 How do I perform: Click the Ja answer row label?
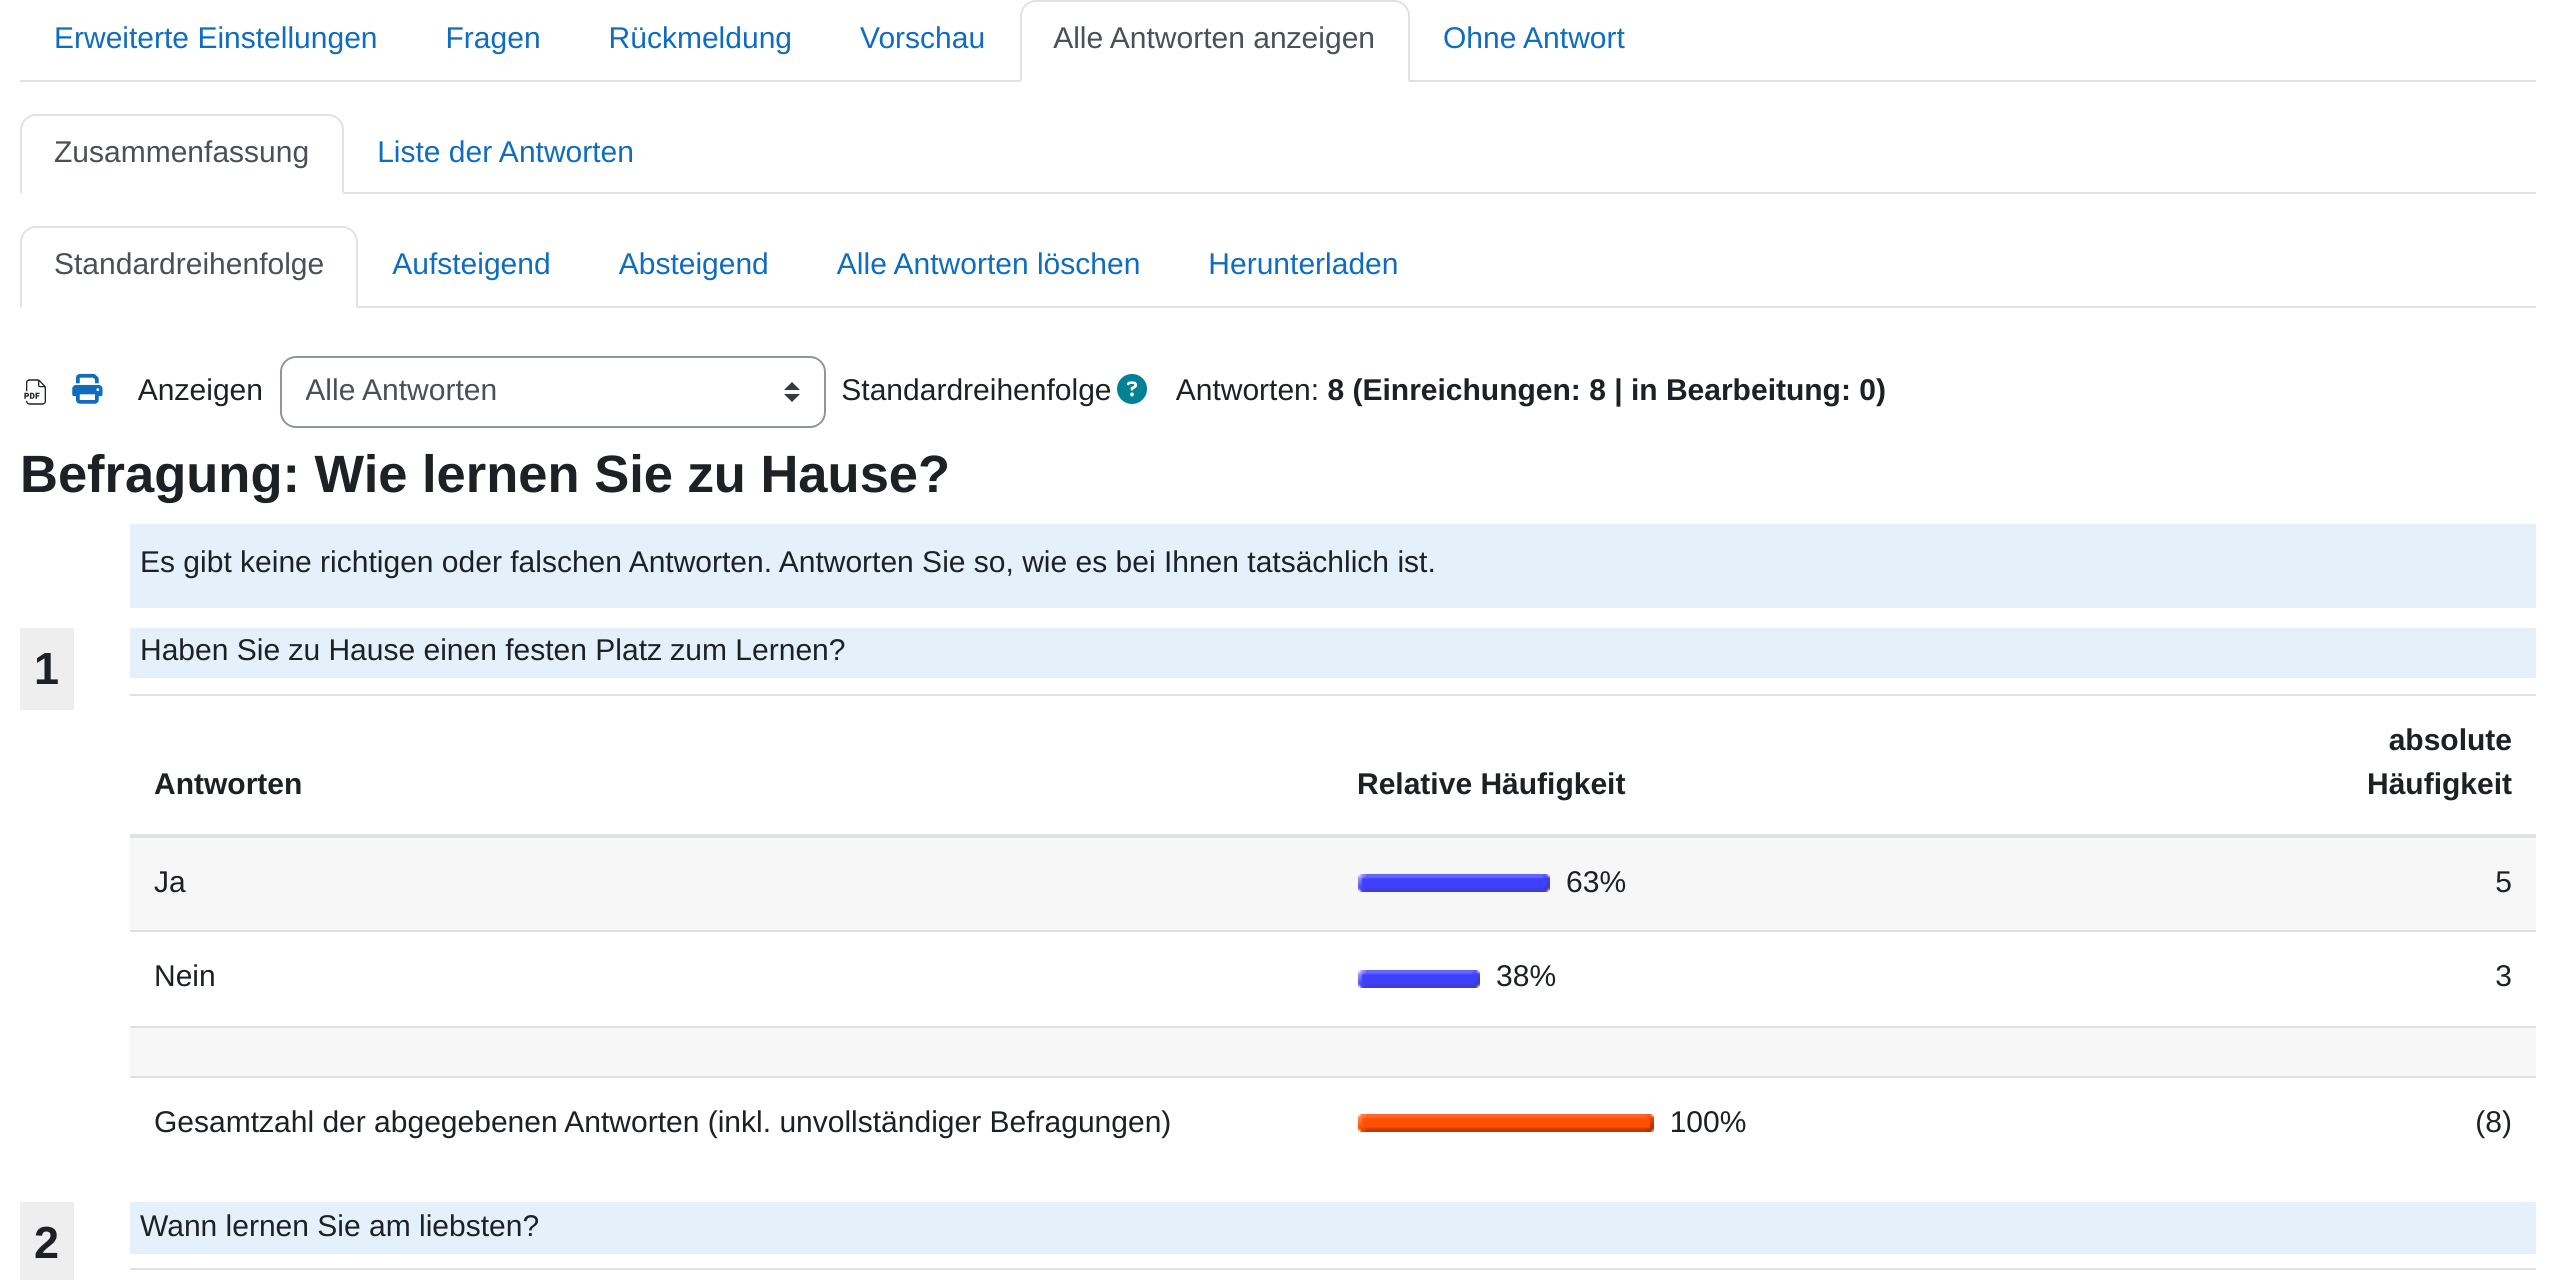tap(170, 882)
